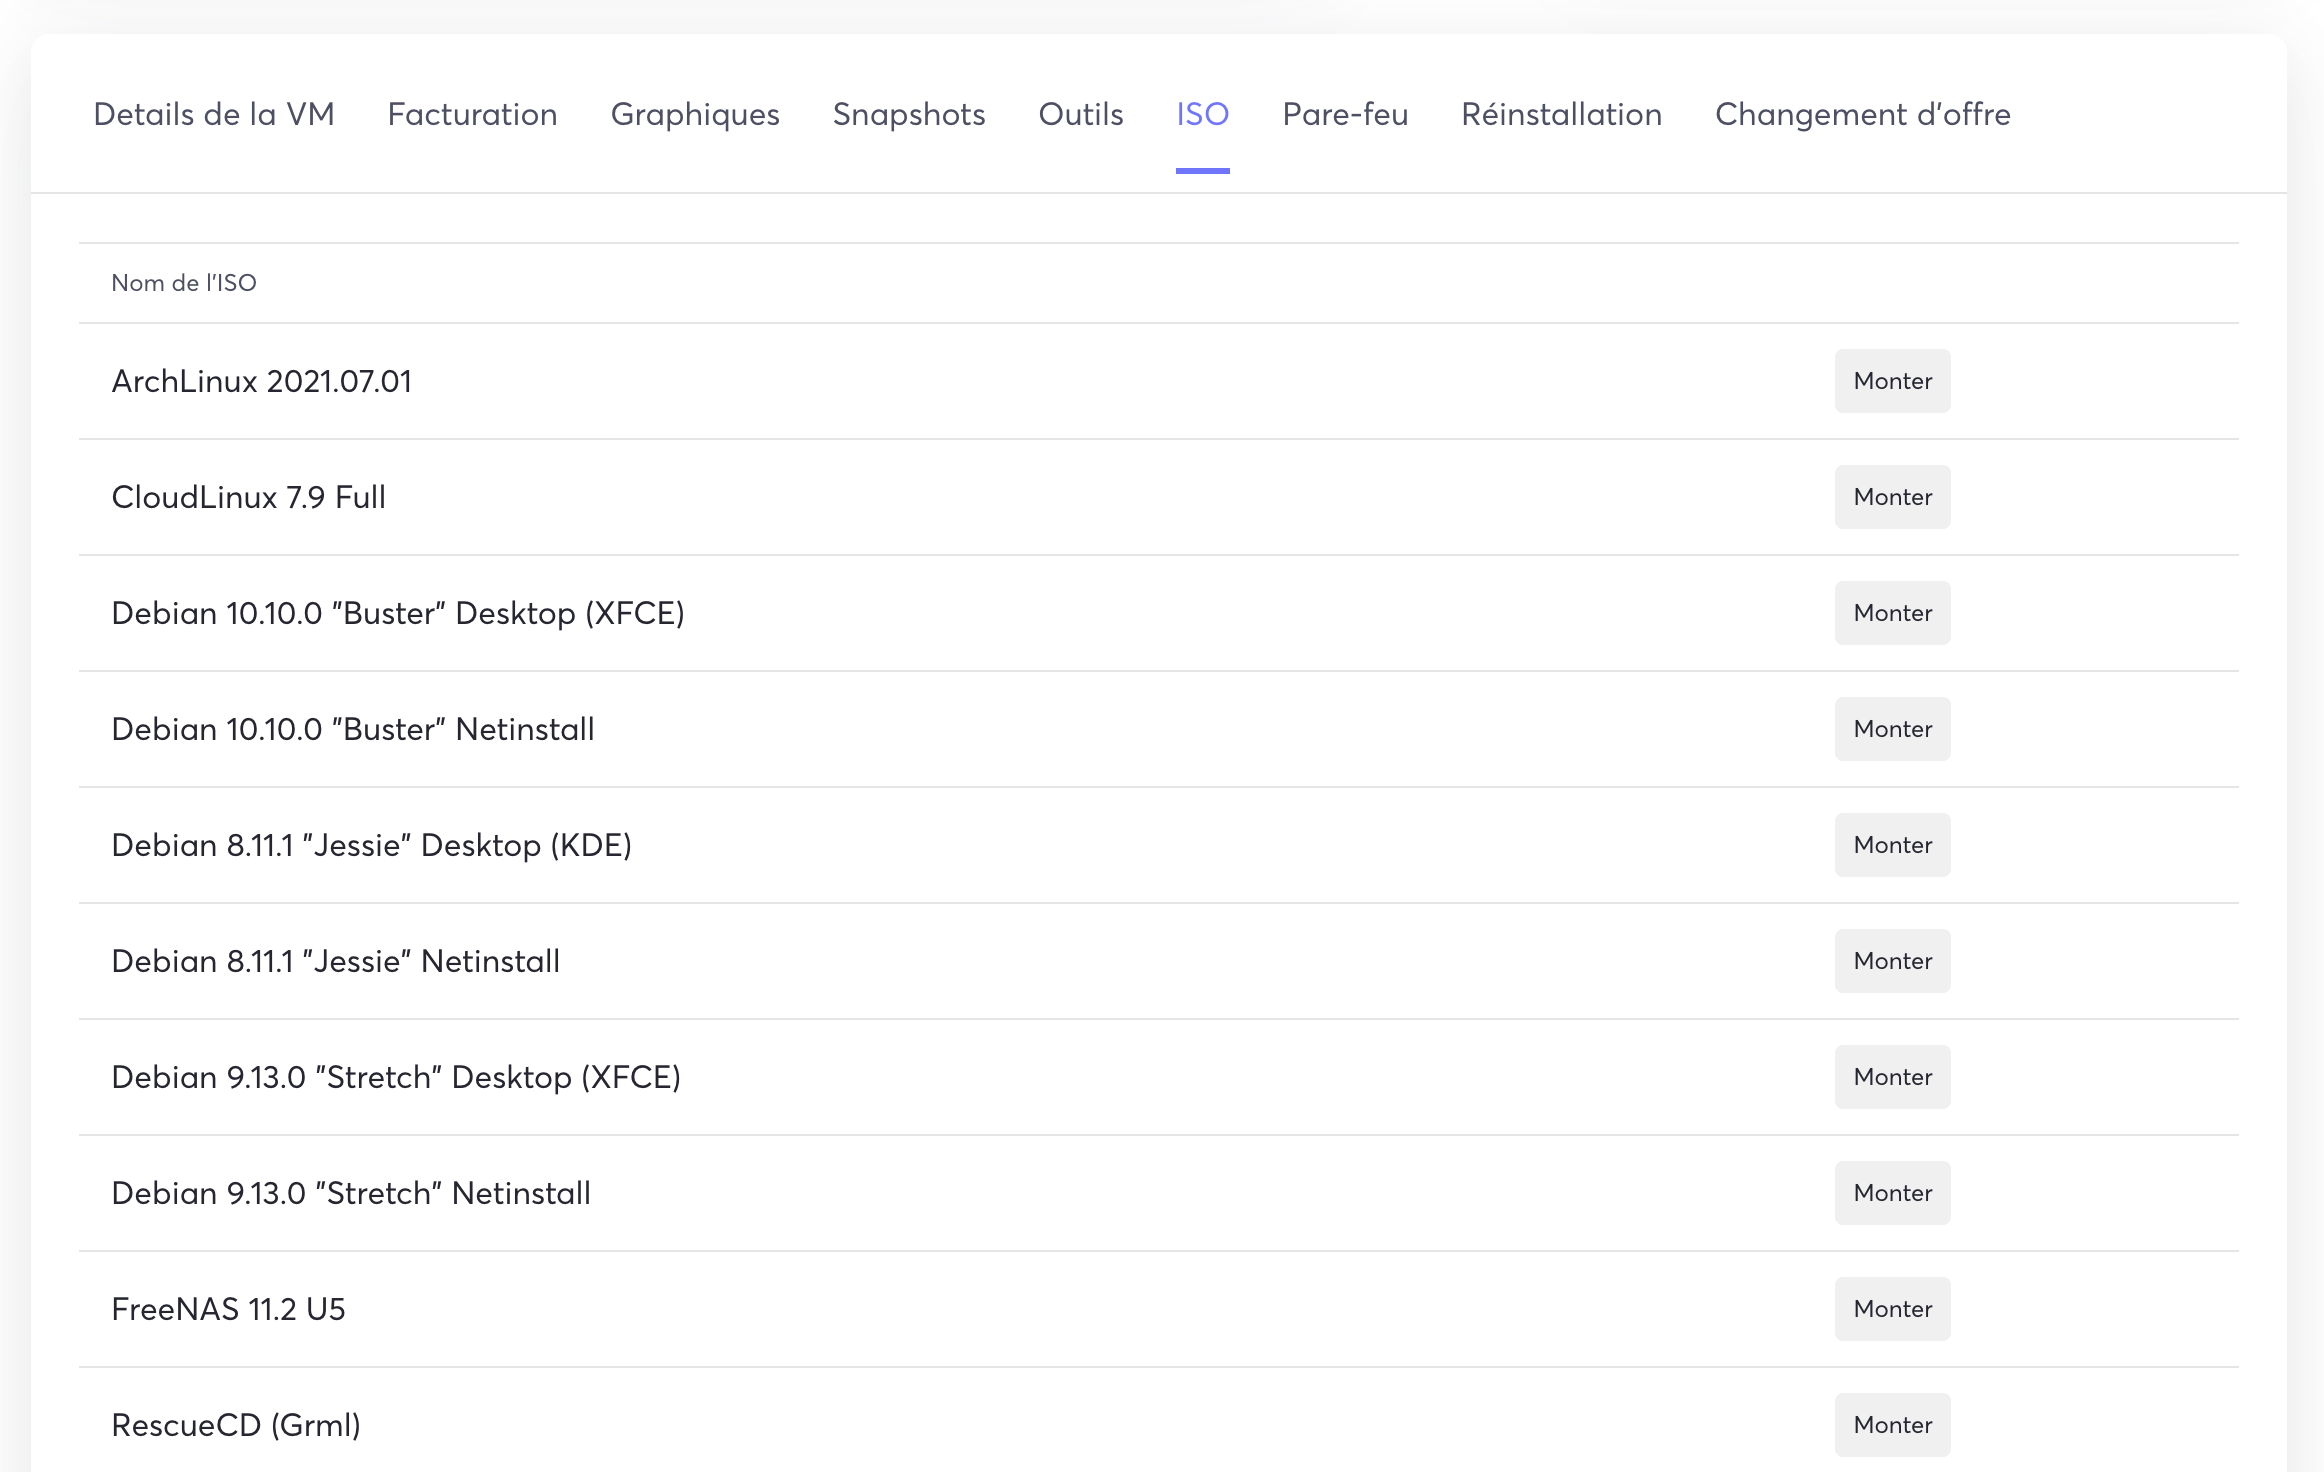The image size is (2324, 1472).
Task: Click Debian 9.13.0 "Stretch" Netinstall text
Action: coord(351,1193)
